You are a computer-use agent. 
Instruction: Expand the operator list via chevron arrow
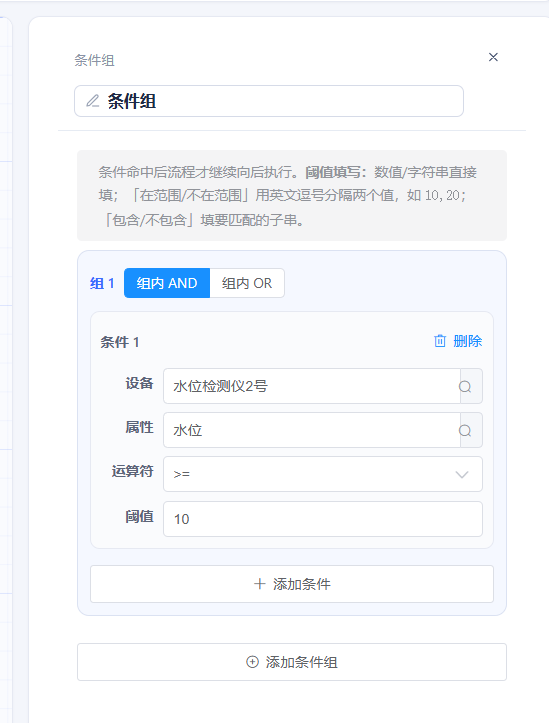[462, 474]
